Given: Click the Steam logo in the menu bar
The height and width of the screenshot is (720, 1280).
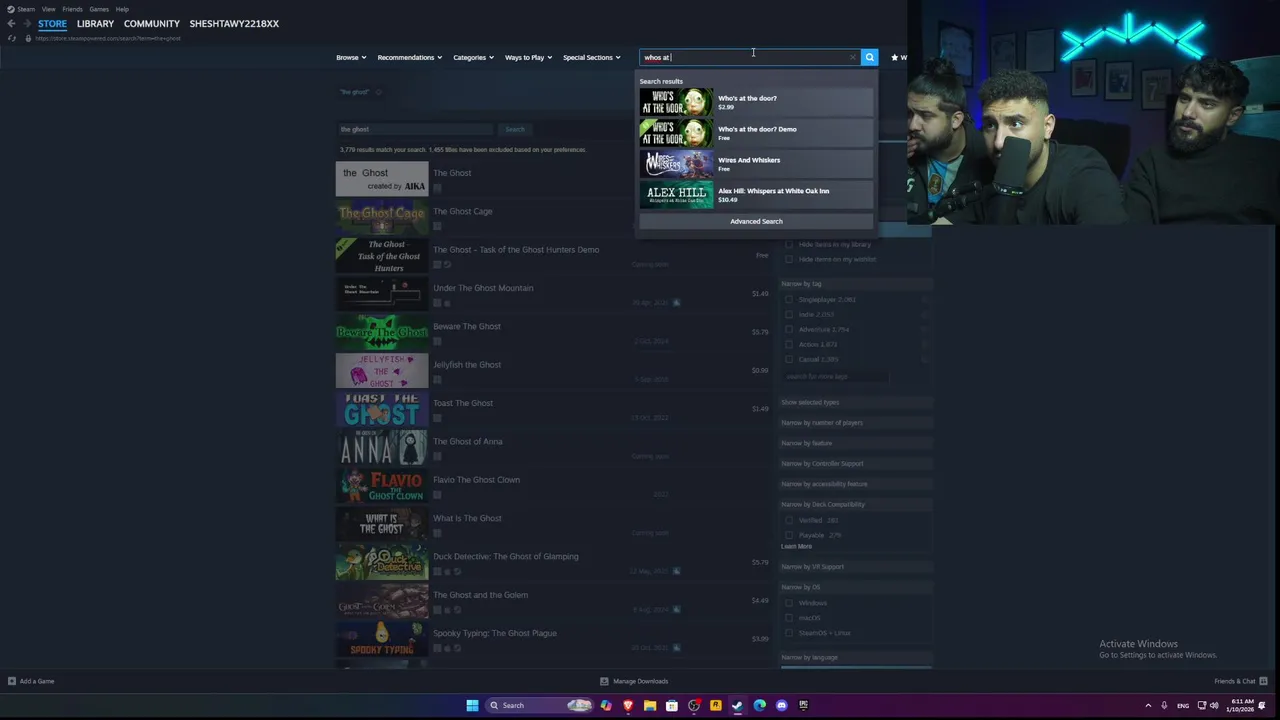Looking at the screenshot, I should (11, 9).
